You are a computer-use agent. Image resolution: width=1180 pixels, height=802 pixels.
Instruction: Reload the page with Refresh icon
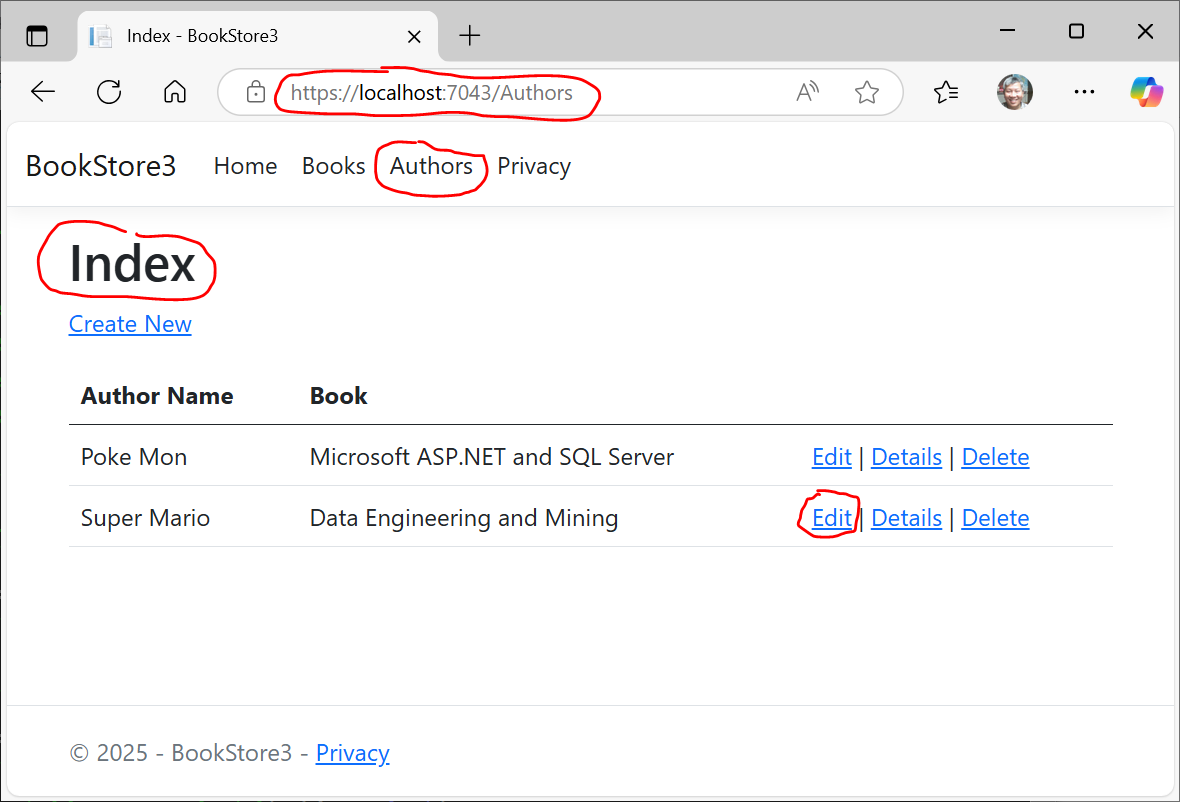[x=109, y=92]
